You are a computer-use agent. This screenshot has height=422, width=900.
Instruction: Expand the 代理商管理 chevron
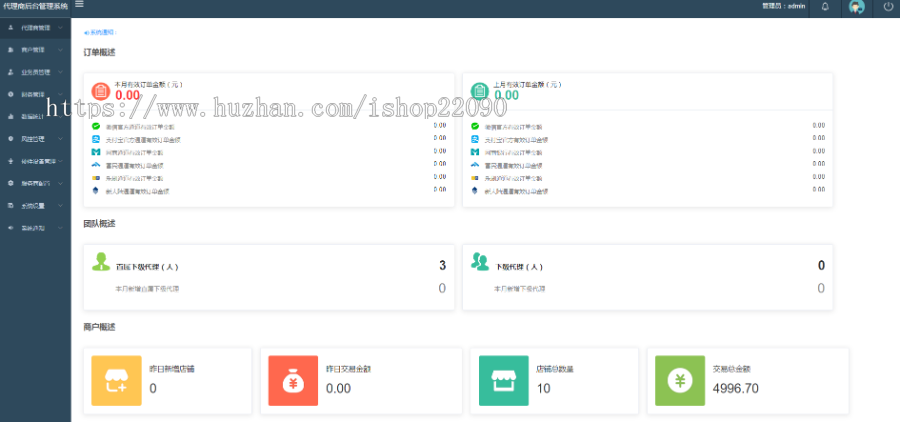[60, 28]
